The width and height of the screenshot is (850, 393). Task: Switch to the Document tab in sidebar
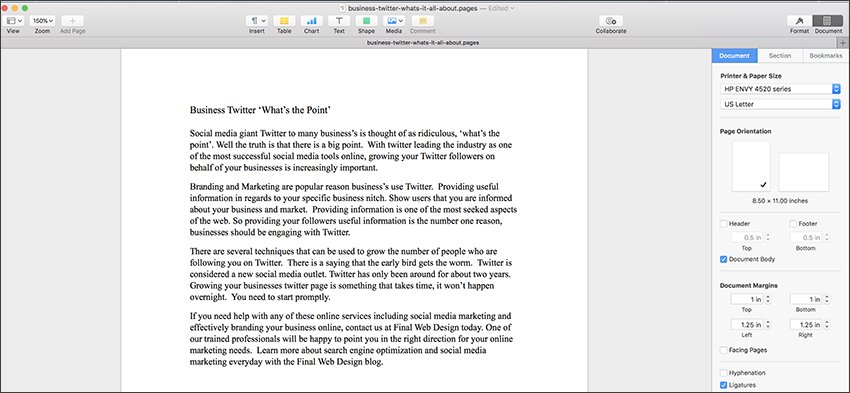click(x=735, y=56)
